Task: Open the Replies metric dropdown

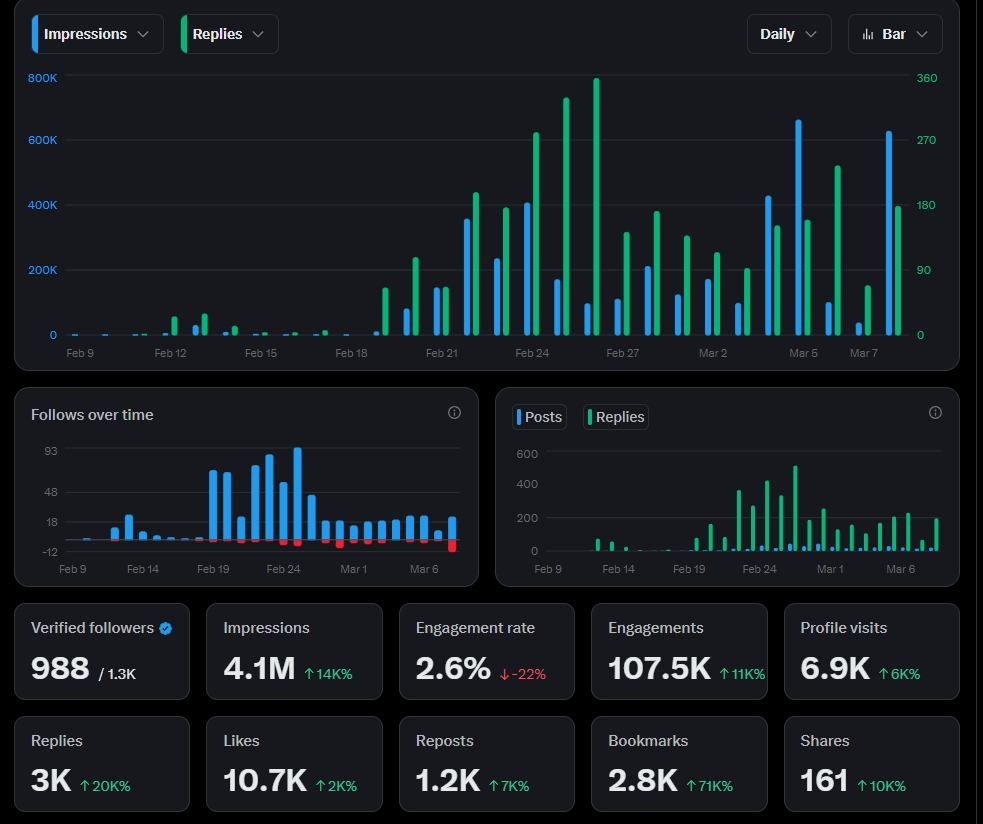Action: [x=229, y=34]
